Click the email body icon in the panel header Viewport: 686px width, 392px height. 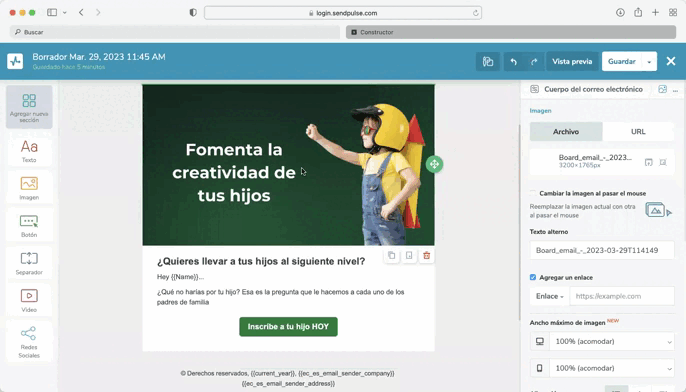pyautogui.click(x=534, y=89)
